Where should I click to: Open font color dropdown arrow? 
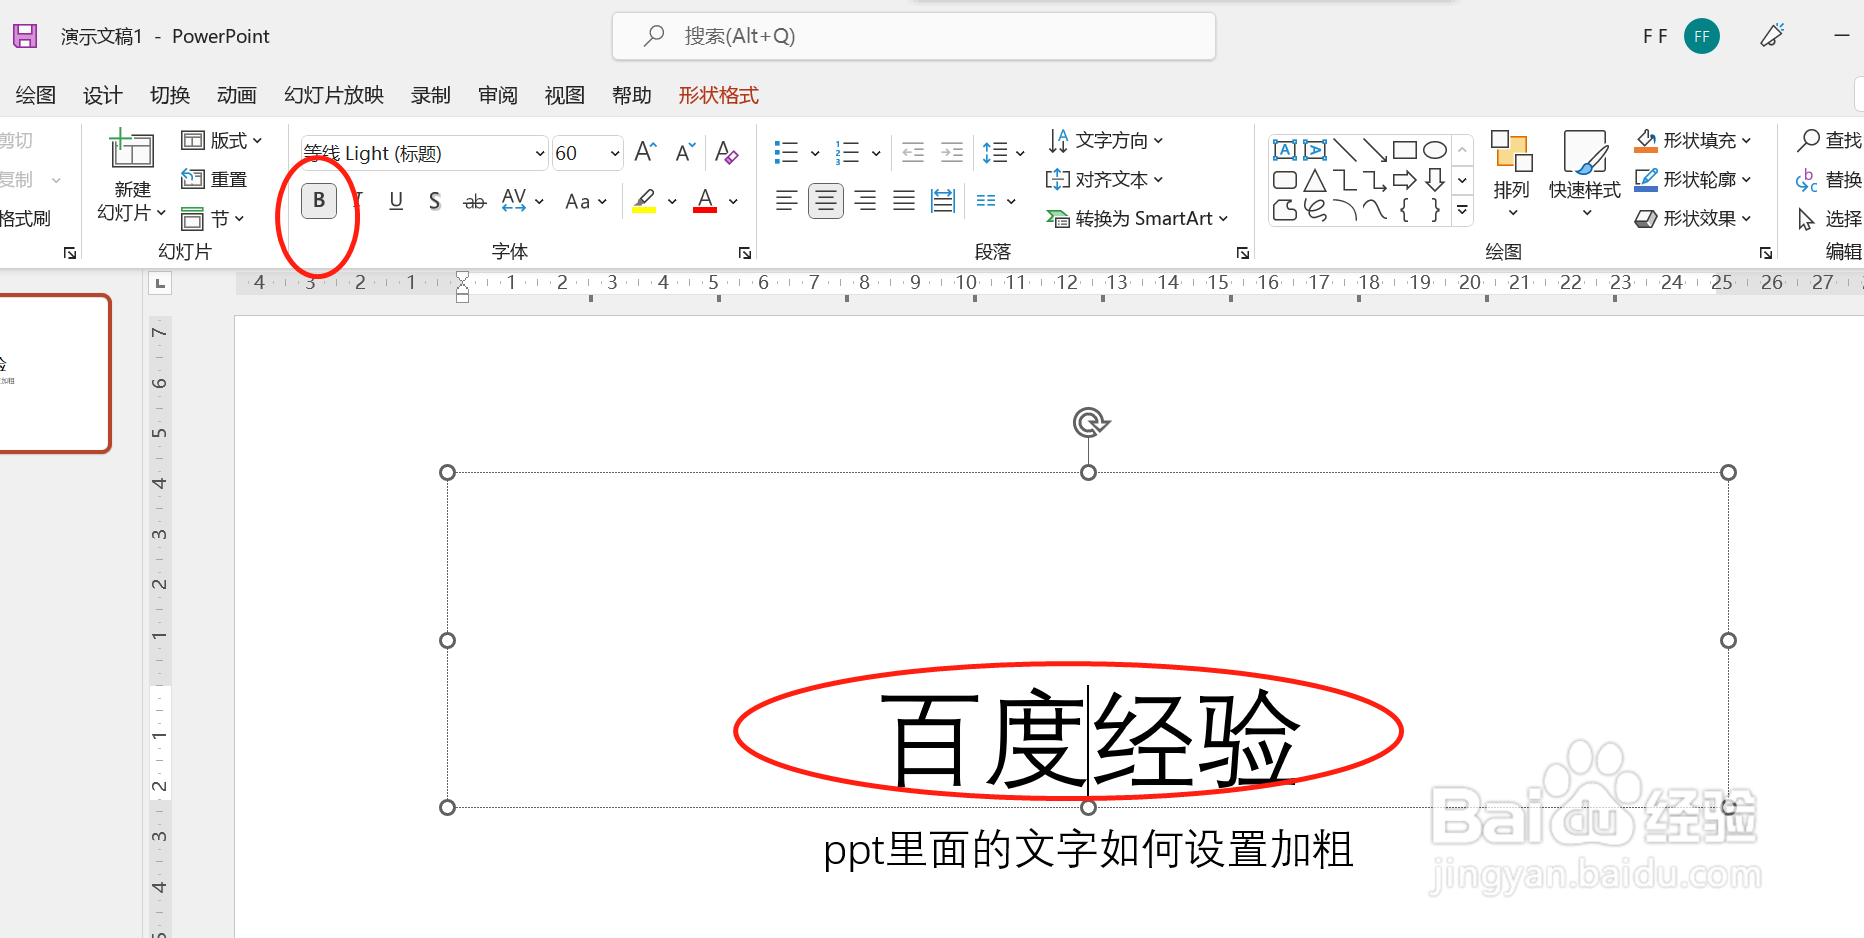coord(733,201)
